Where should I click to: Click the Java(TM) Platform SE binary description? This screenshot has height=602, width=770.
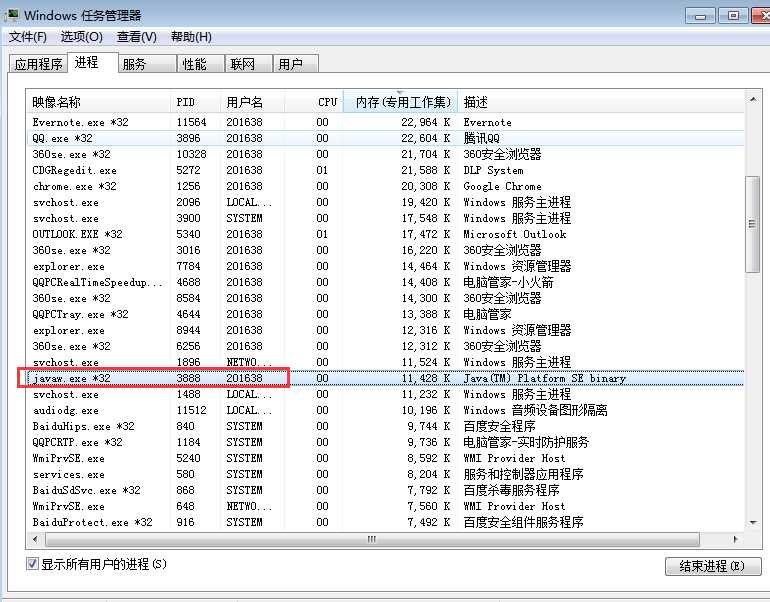[x=545, y=378]
